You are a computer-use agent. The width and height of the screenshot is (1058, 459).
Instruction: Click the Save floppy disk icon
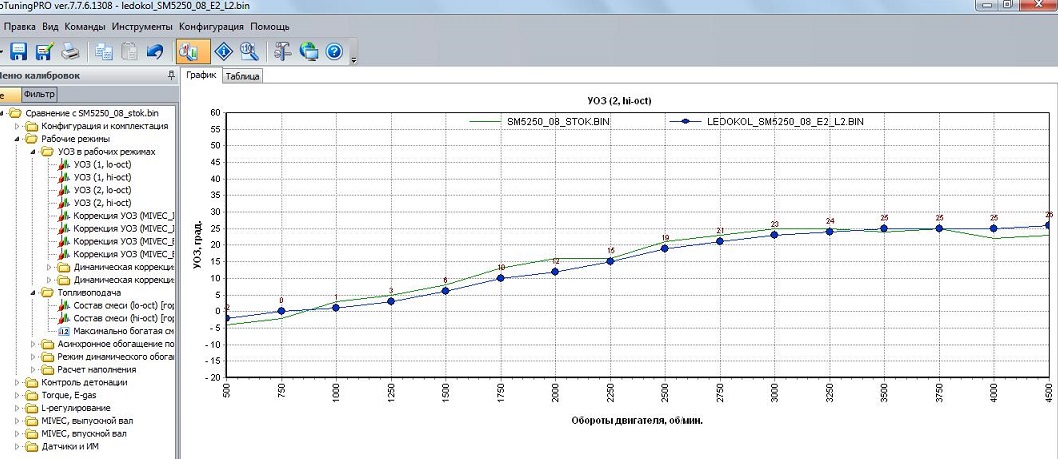click(19, 51)
